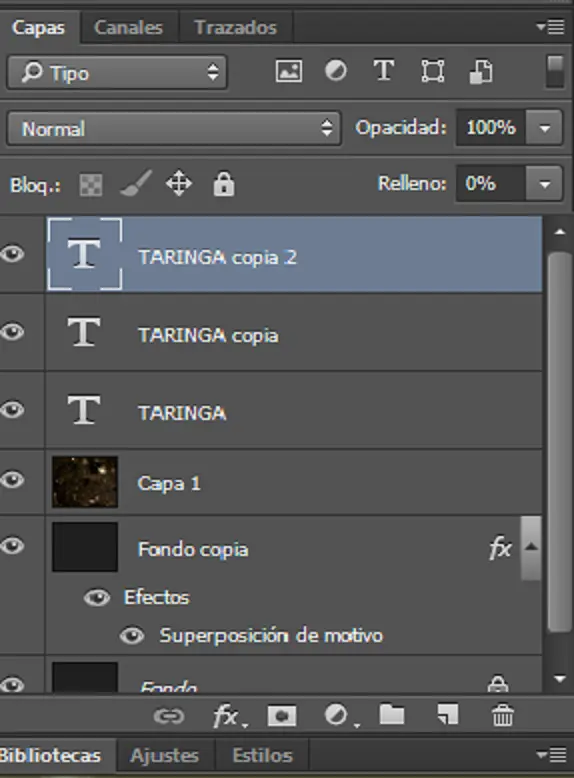Click layers list scrollbar down arrow
The height and width of the screenshot is (778, 574).
point(560,678)
